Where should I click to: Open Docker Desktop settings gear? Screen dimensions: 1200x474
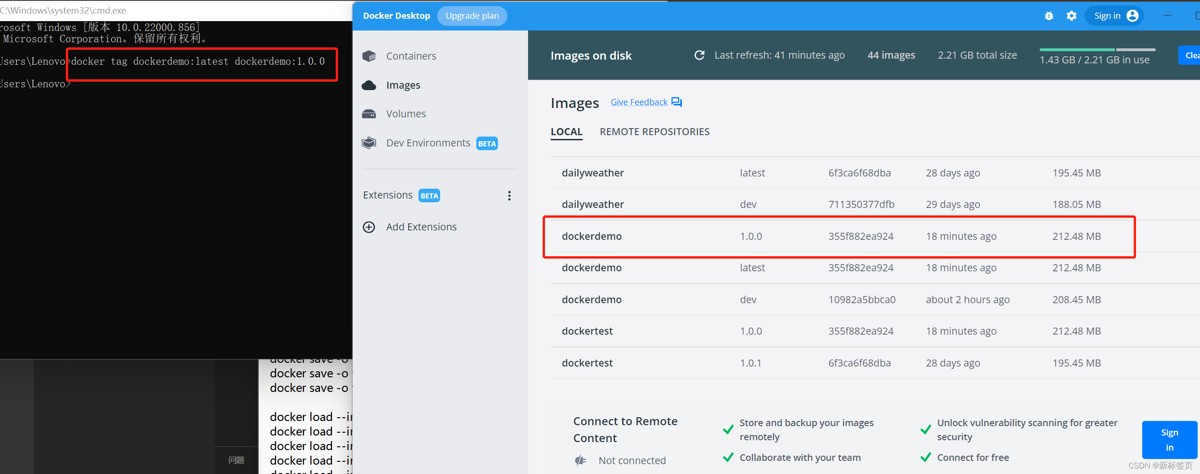(1071, 16)
